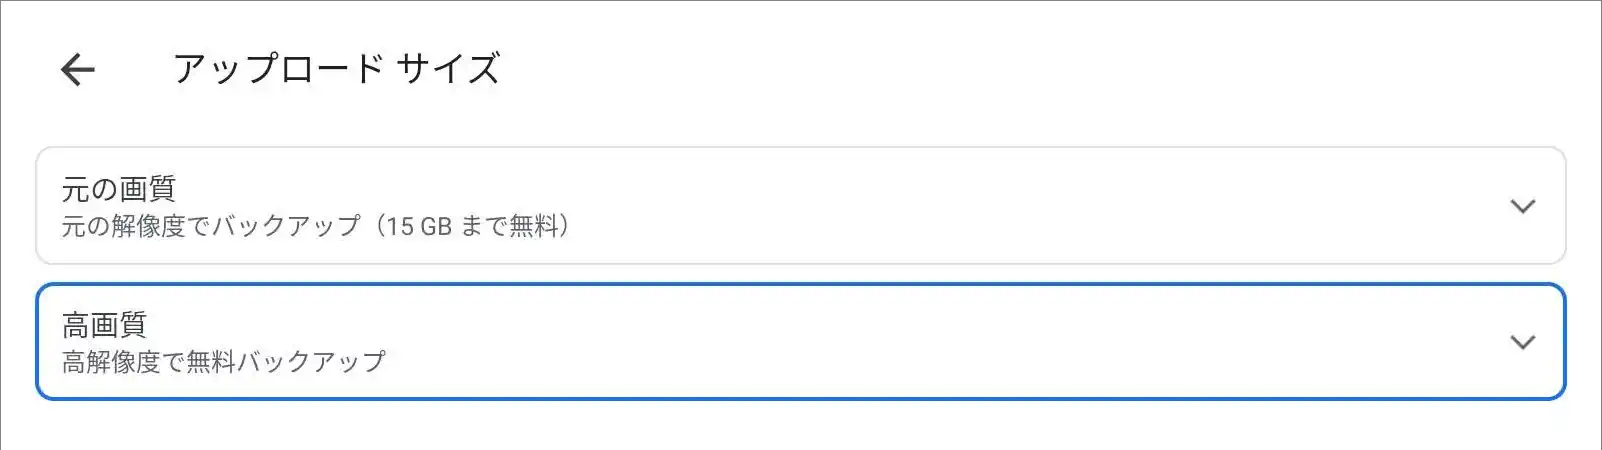Click the 高解像度で無料バックアップ description text
The width and height of the screenshot is (1602, 450).
pyautogui.click(x=223, y=361)
